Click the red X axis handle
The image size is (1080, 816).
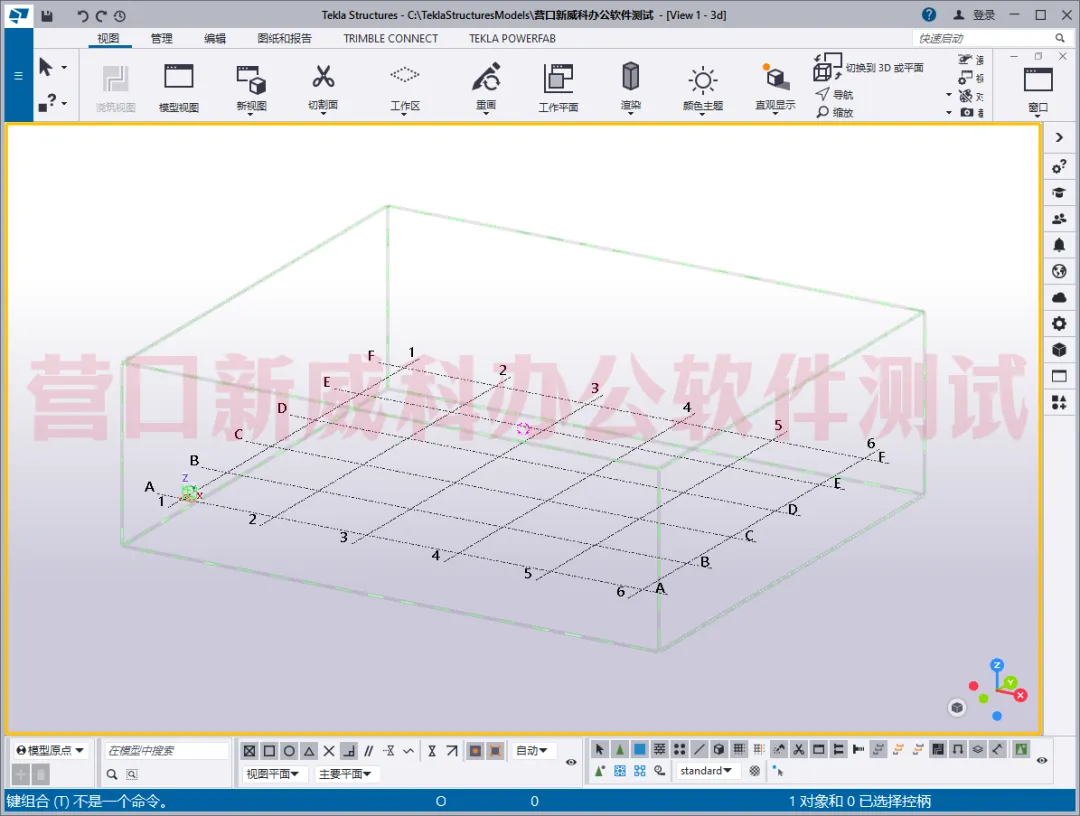coord(1021,695)
